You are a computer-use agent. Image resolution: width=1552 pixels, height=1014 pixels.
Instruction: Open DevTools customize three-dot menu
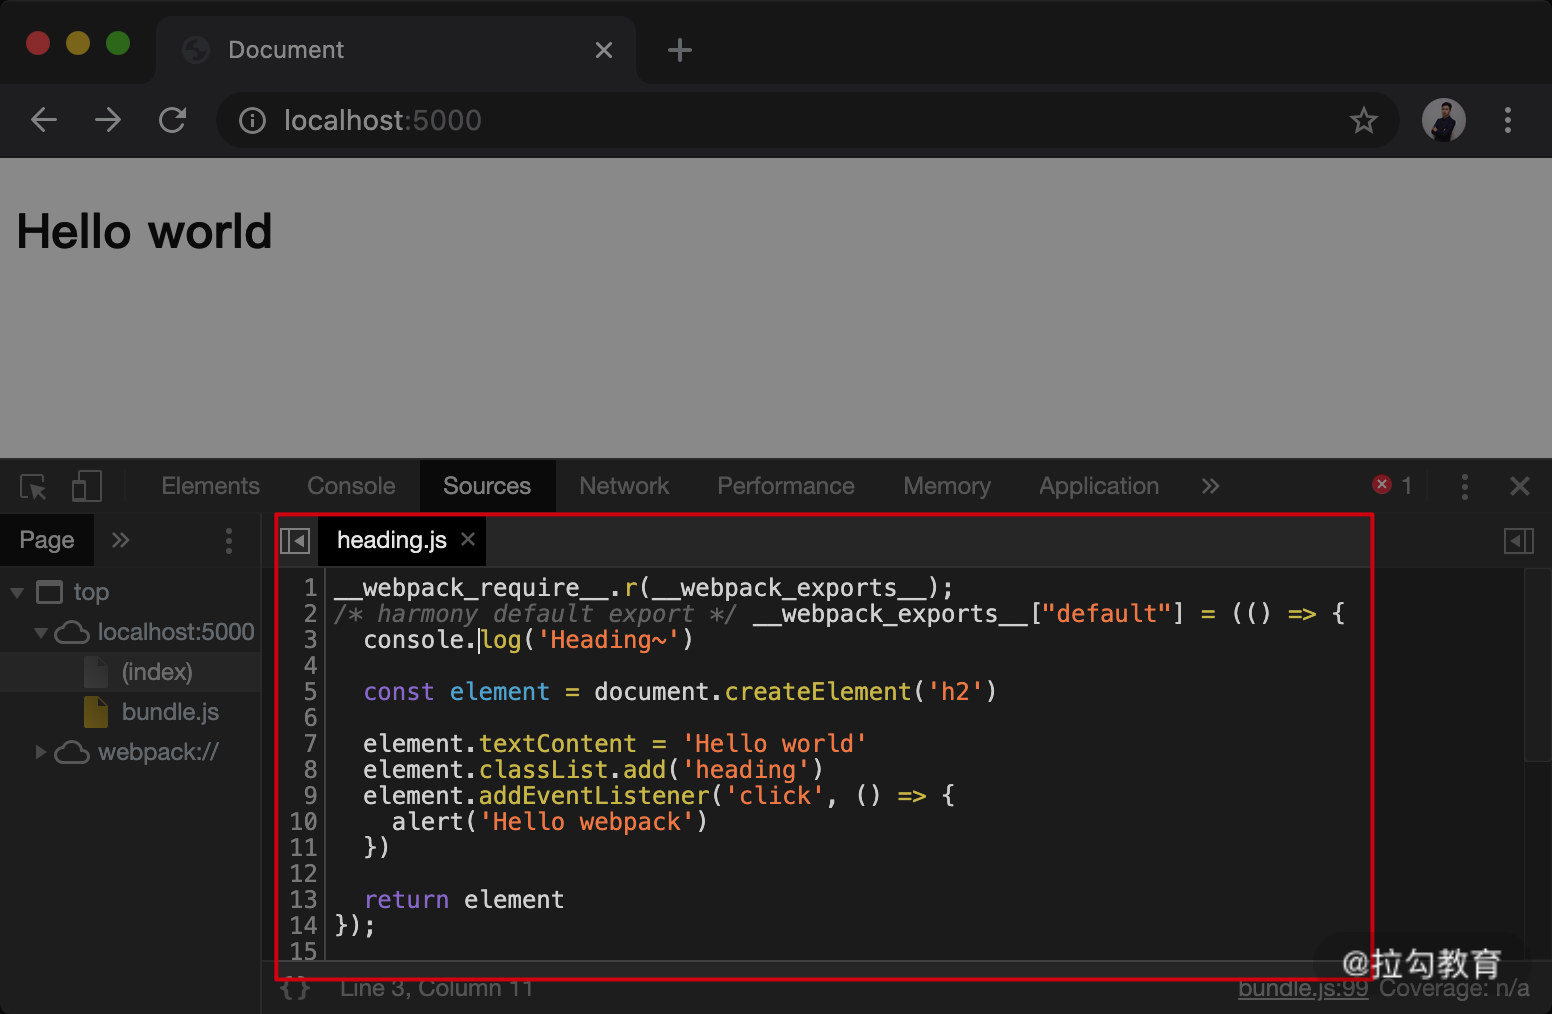pyautogui.click(x=1464, y=487)
